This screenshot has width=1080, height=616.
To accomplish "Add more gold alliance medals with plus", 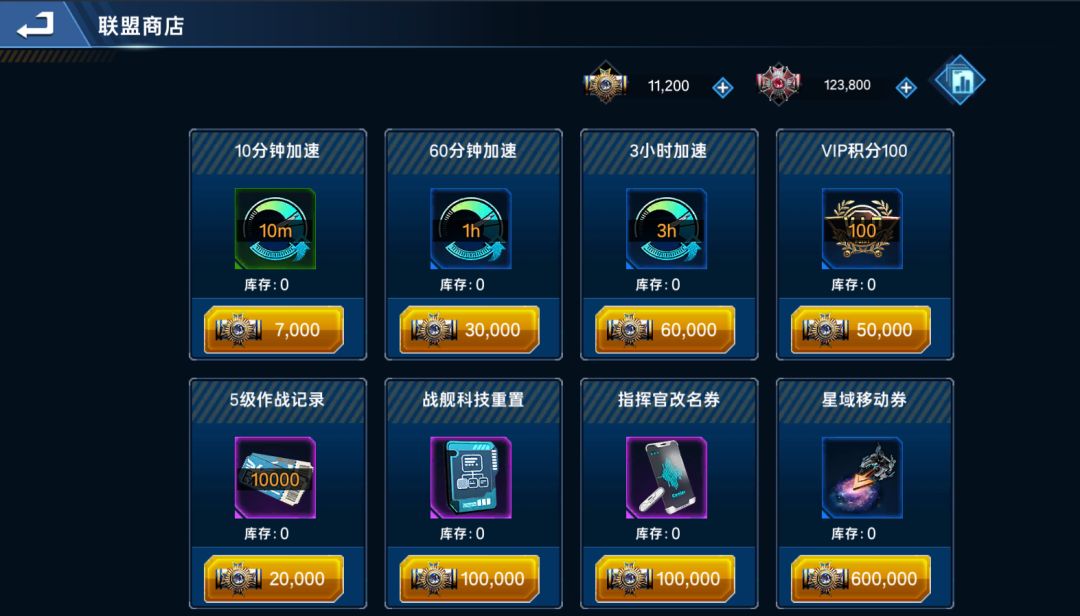I will tap(723, 88).
